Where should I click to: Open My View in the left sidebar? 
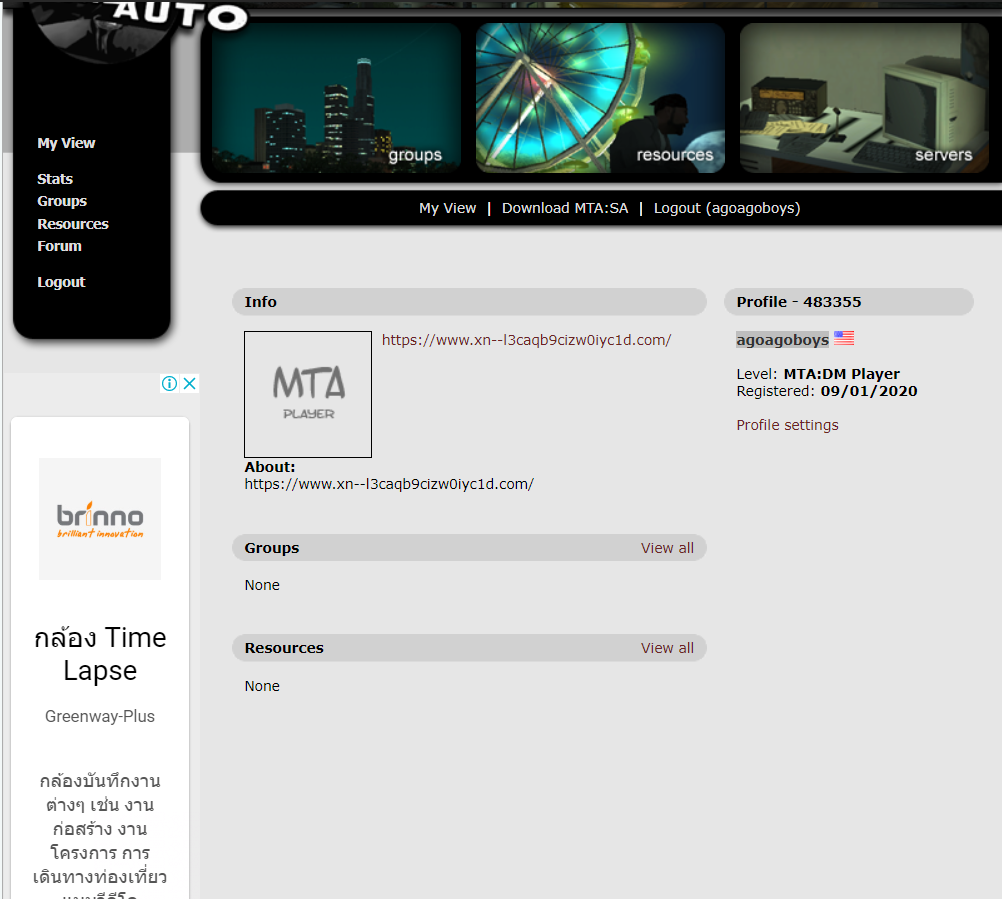pyautogui.click(x=66, y=143)
